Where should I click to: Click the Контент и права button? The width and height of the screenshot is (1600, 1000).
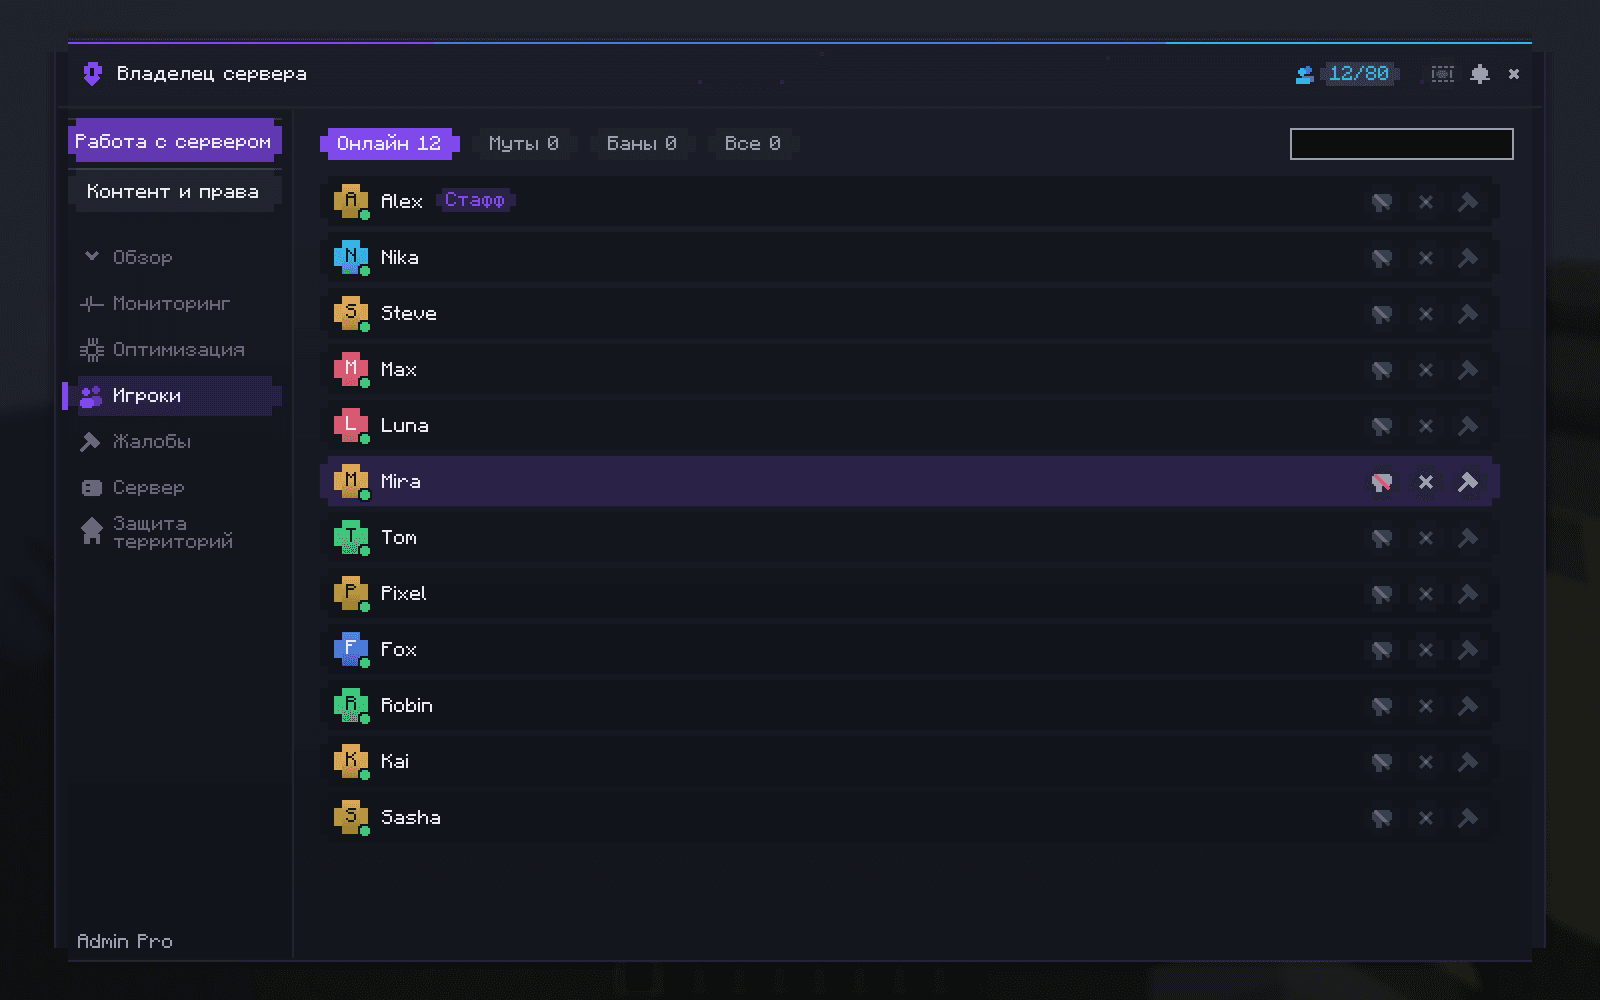click(174, 191)
